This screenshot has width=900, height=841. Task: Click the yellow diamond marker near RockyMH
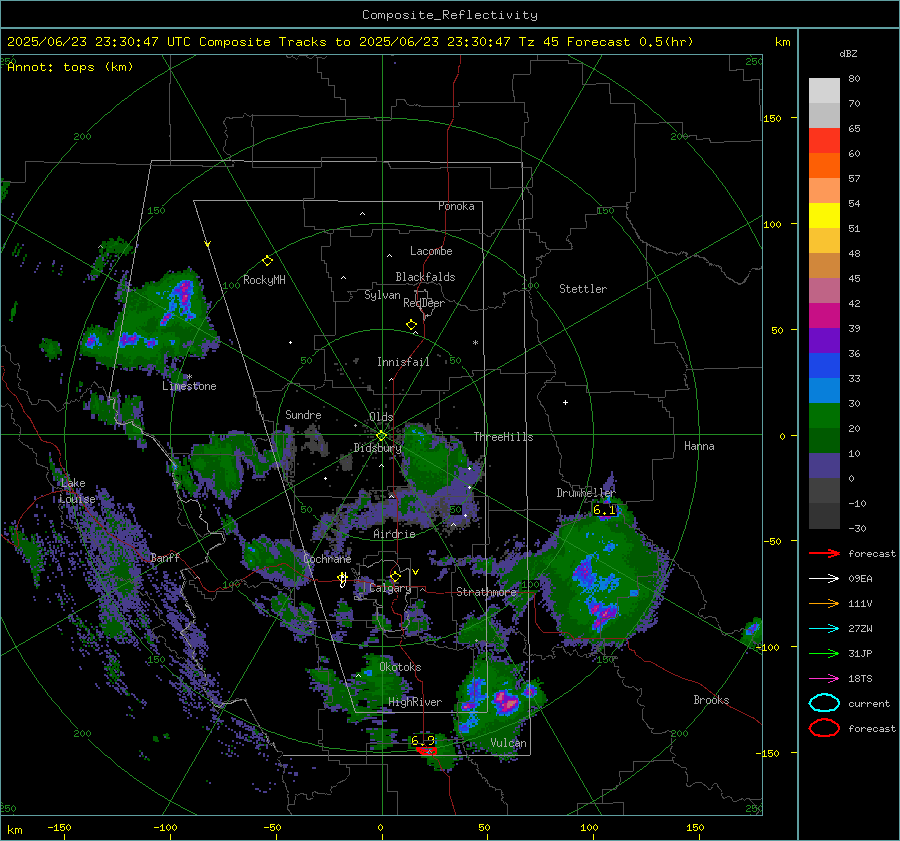click(x=267, y=261)
